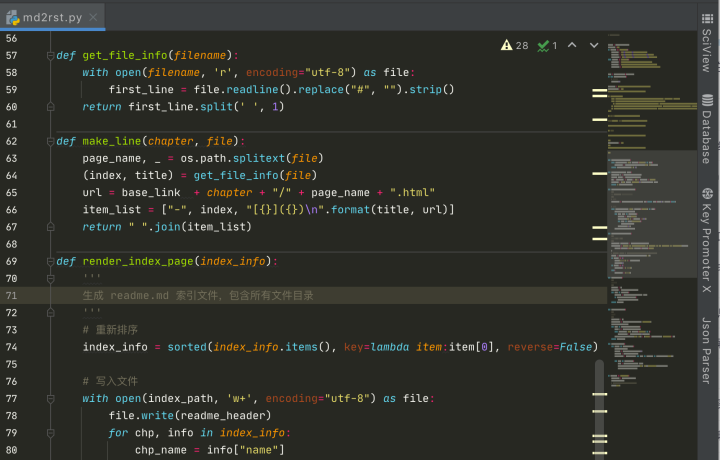
Task: Open the SciView tool window
Action: [x=707, y=43]
